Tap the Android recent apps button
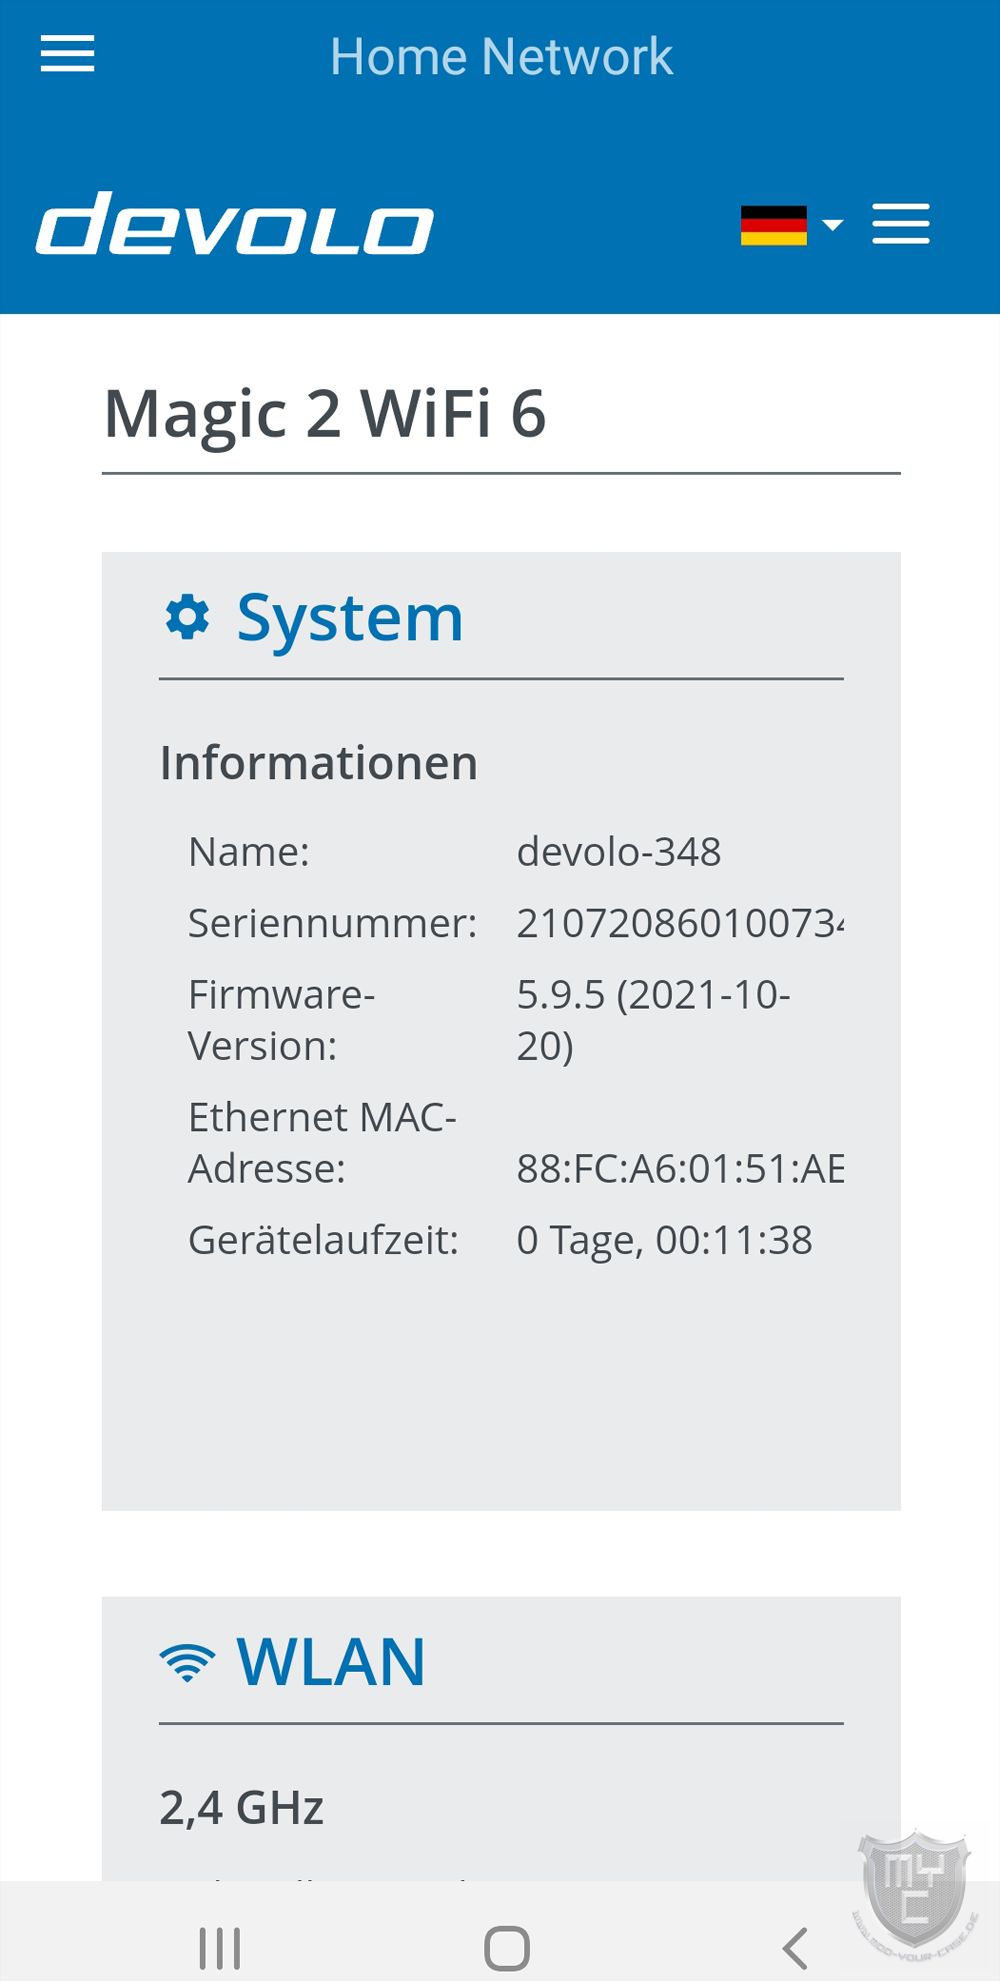This screenshot has height=1981, width=1000. pyautogui.click(x=220, y=1948)
